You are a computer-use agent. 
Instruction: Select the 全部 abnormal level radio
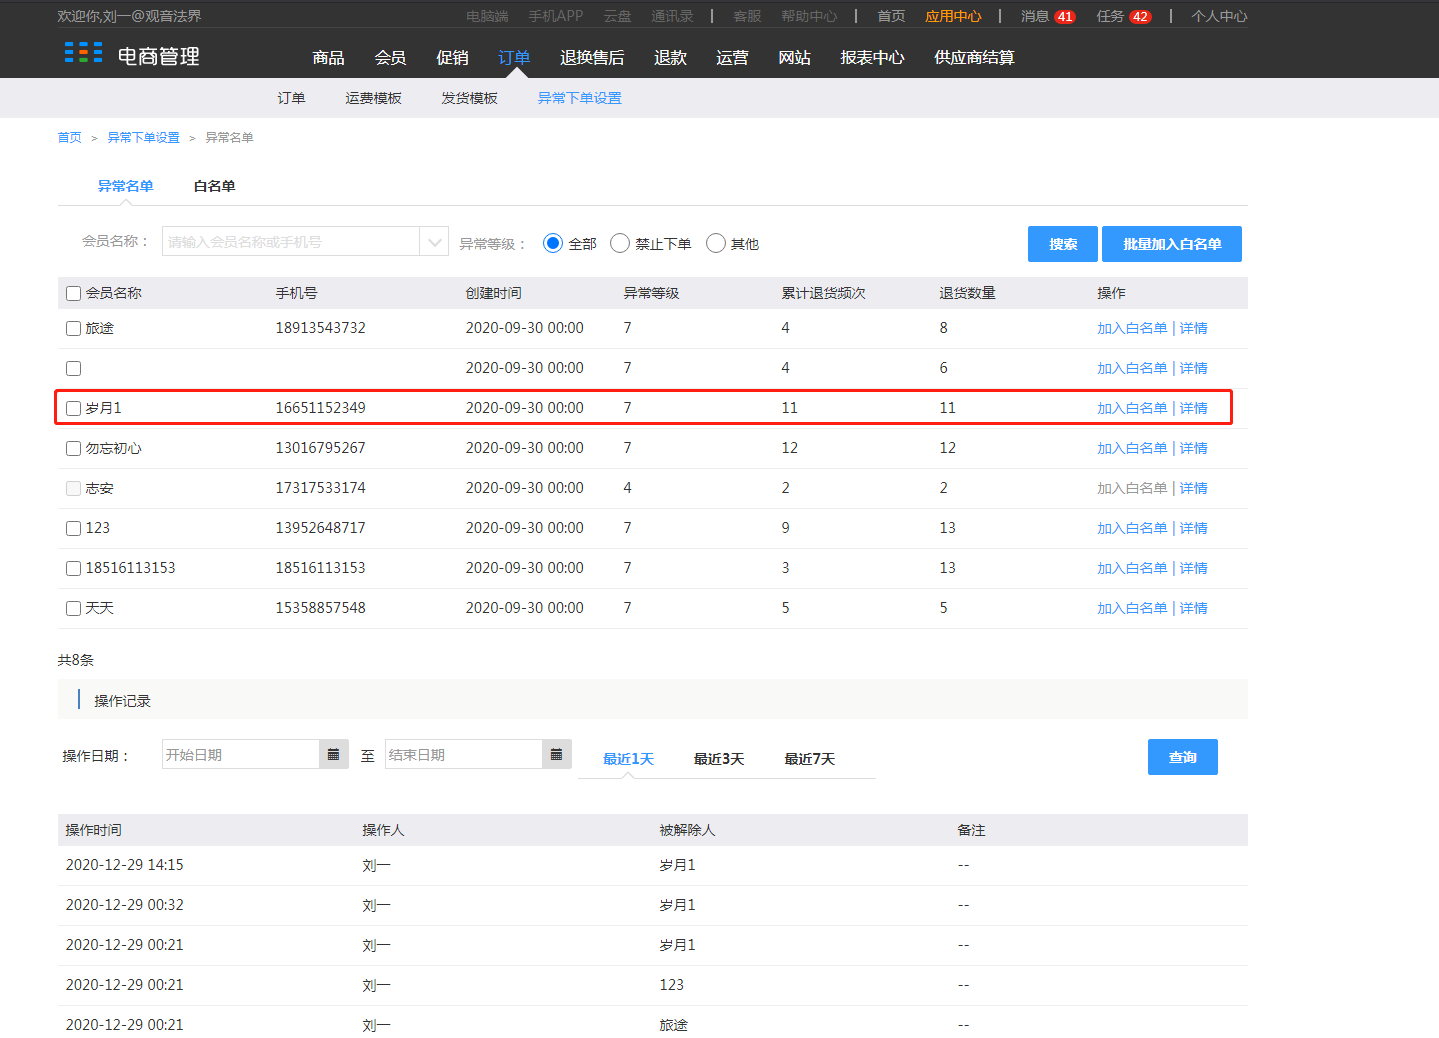click(x=553, y=243)
